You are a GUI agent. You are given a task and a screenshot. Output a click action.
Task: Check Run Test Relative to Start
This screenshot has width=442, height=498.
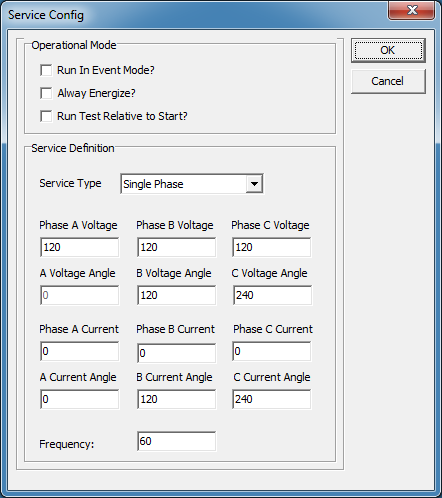[46, 116]
